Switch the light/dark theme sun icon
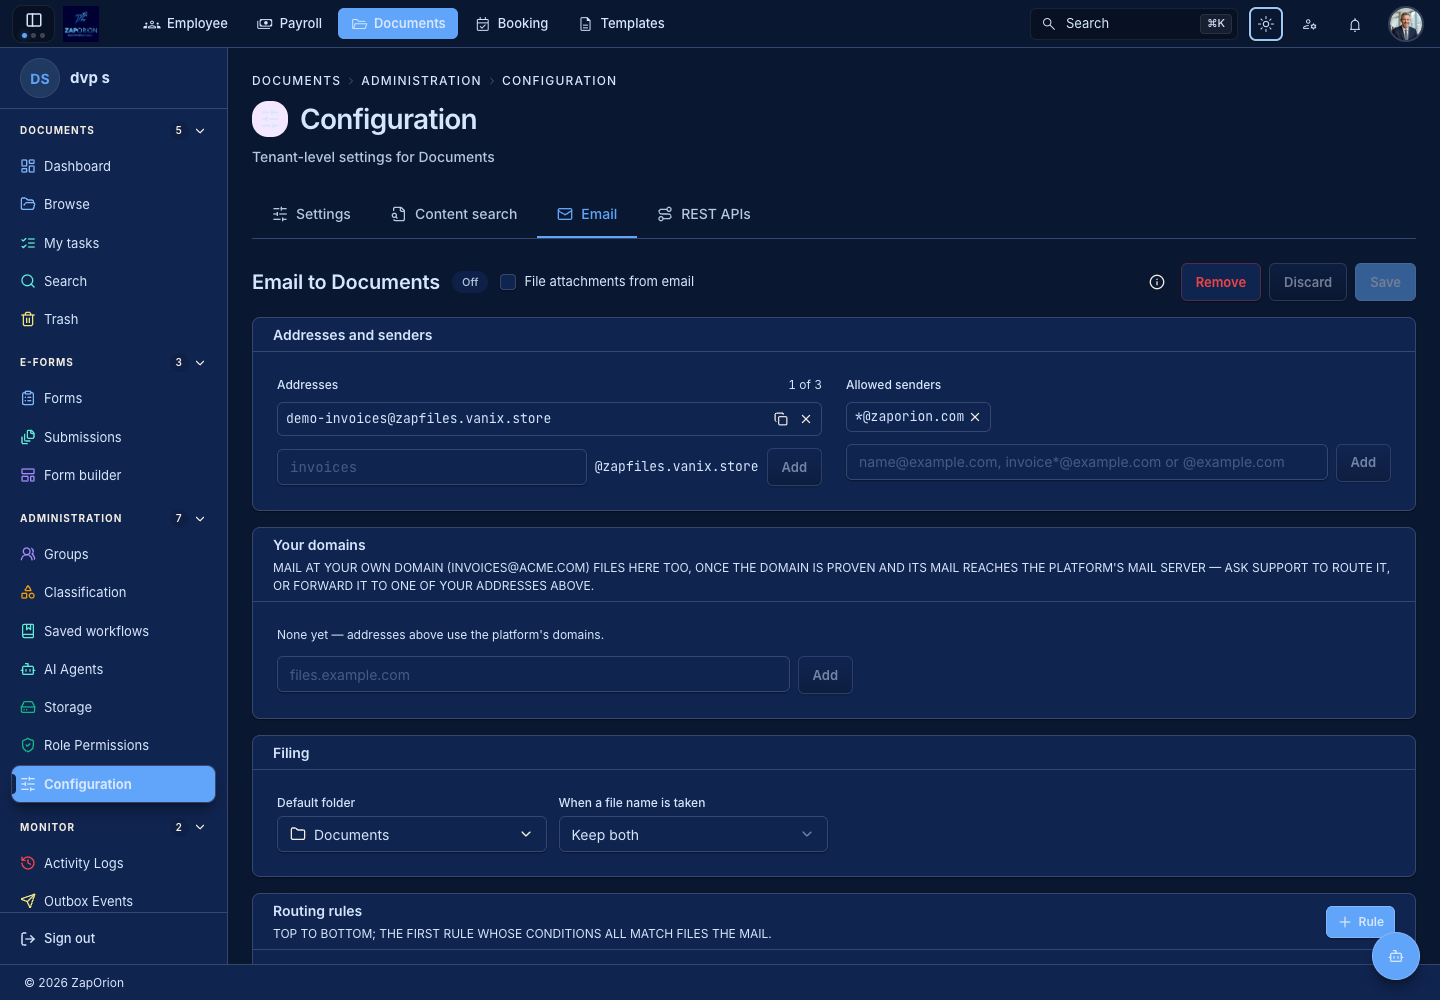 1266,24
